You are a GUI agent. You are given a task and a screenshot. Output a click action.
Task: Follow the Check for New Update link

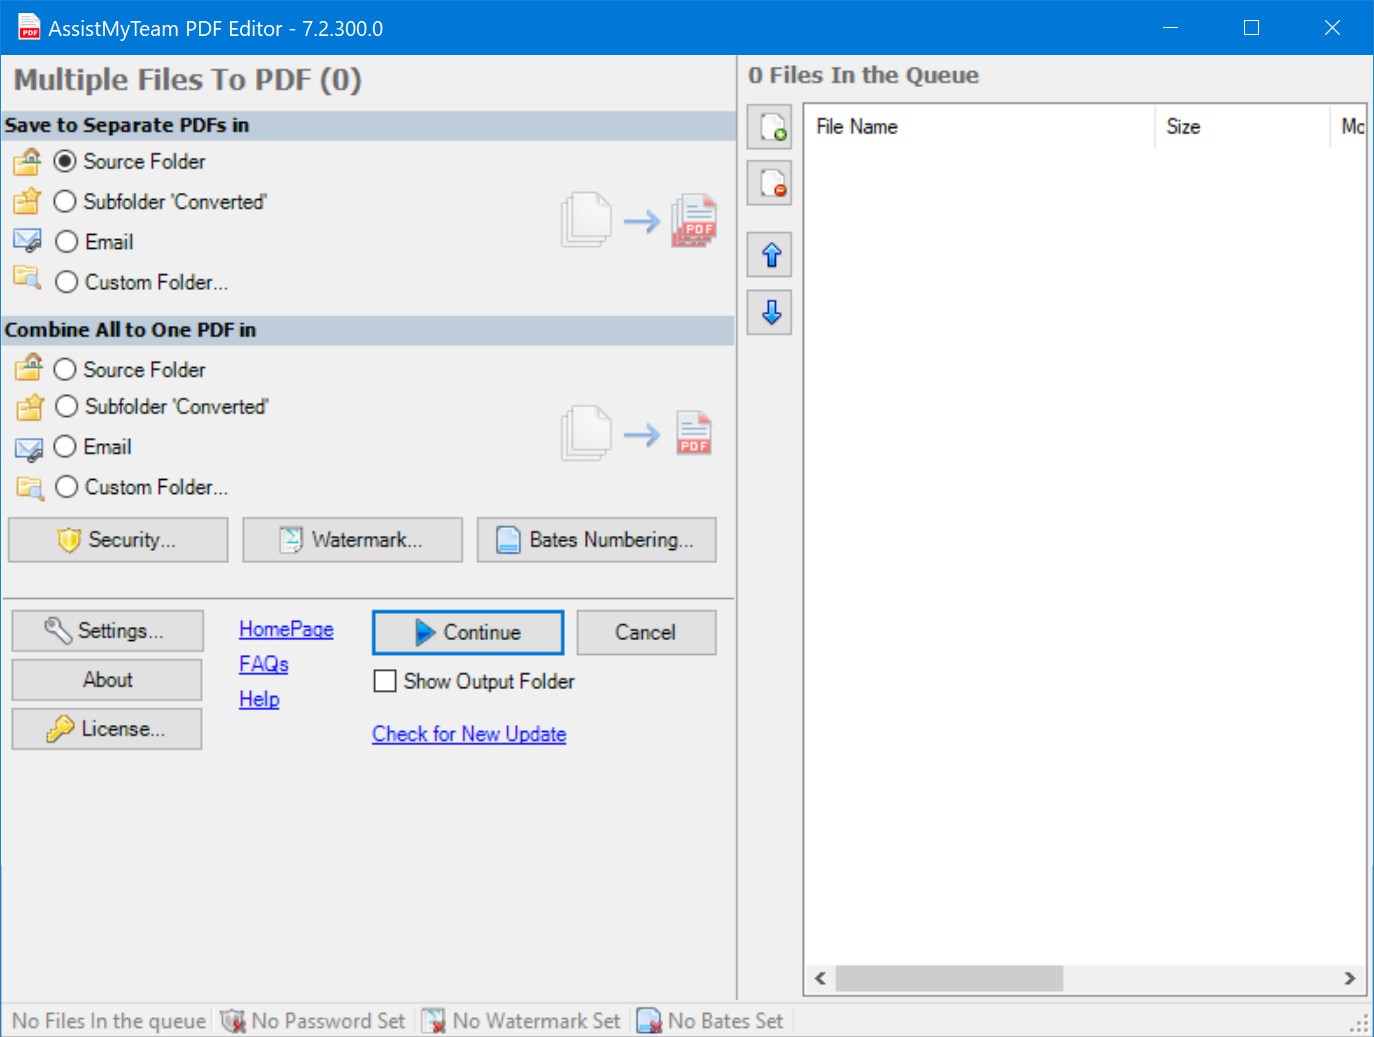(x=469, y=733)
